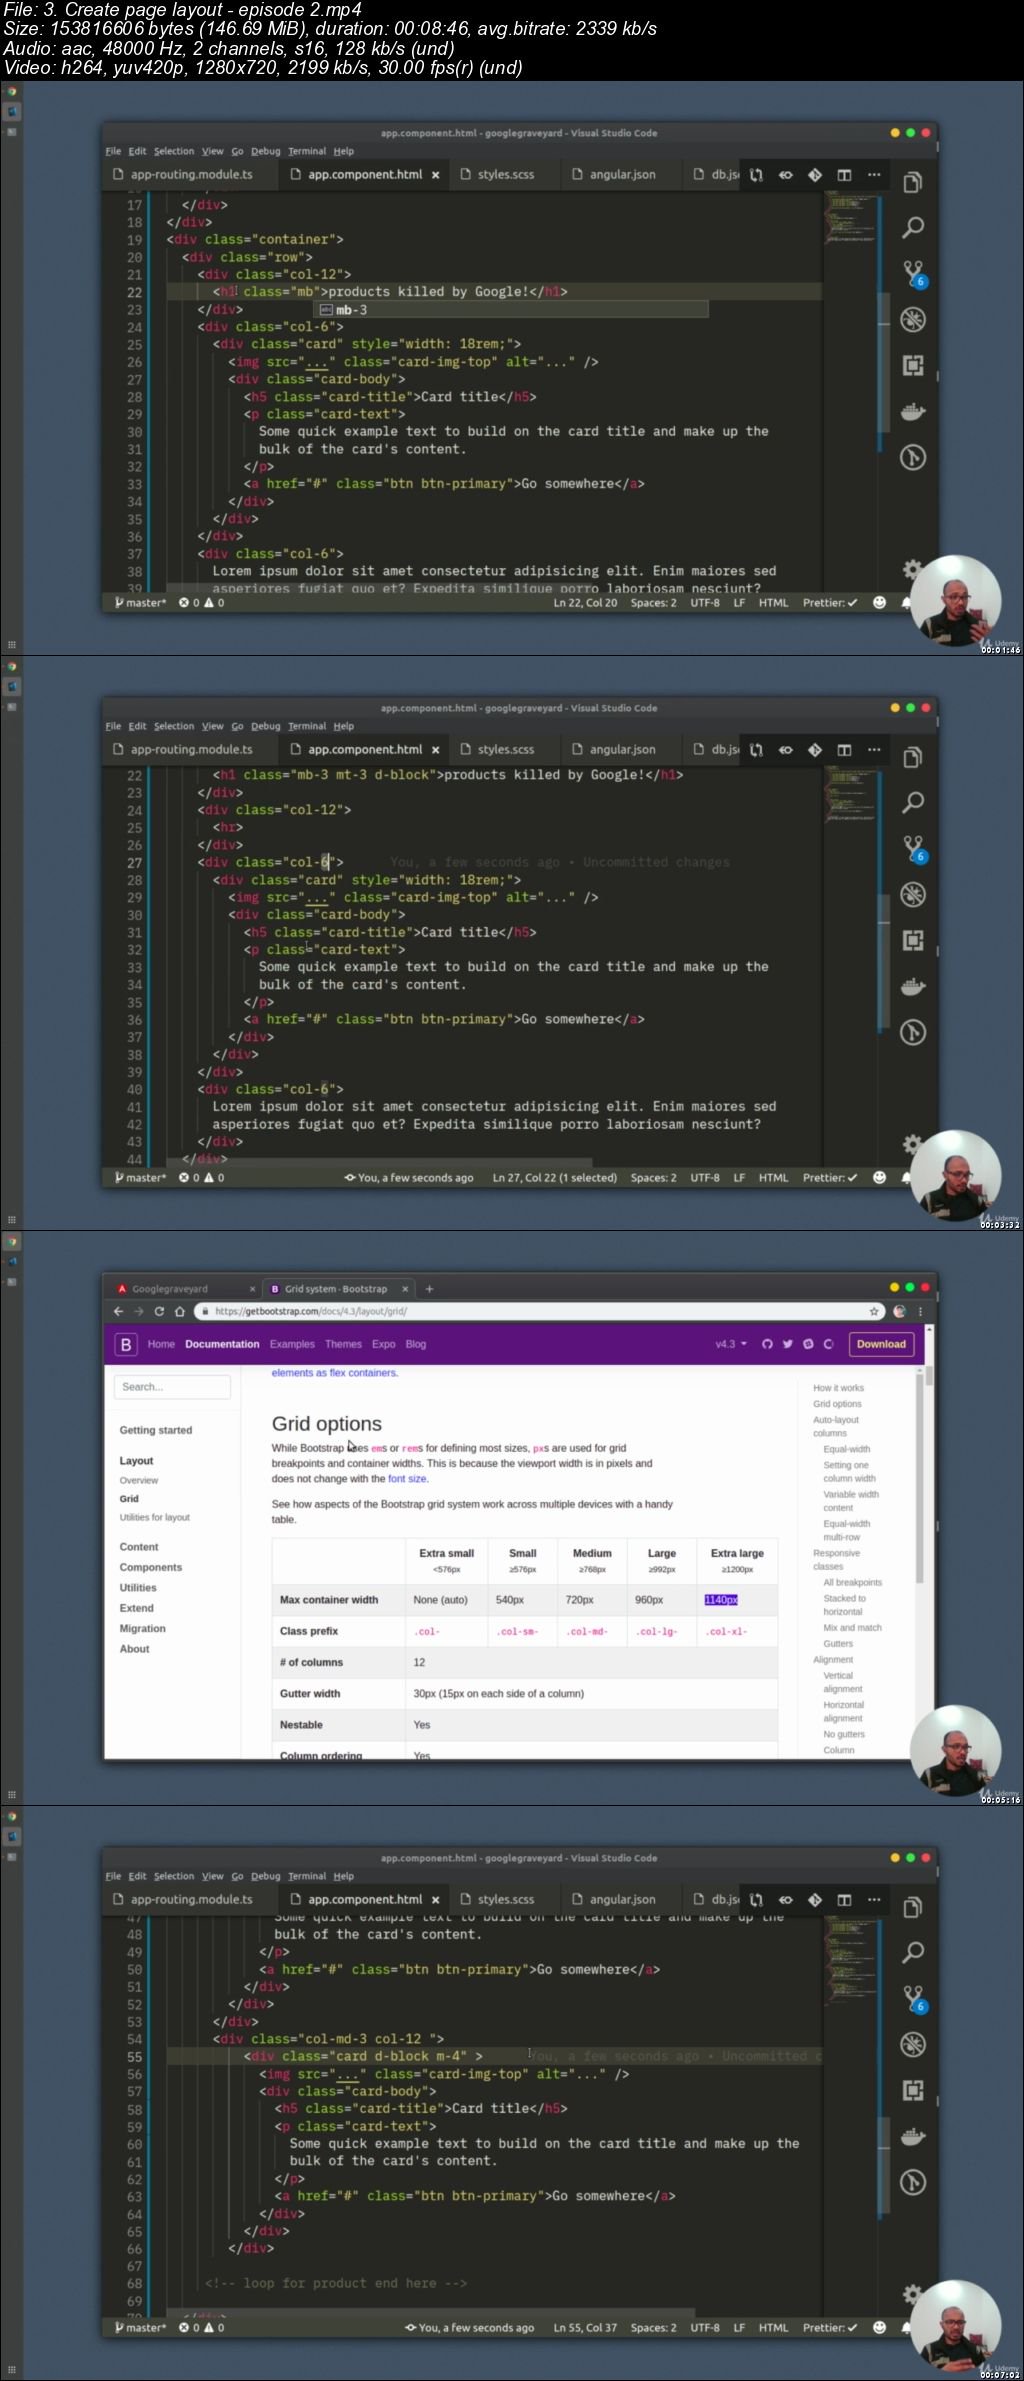Open a new Chrome tab with plus
Image resolution: width=1024 pixels, height=2381 pixels.
pos(429,1289)
